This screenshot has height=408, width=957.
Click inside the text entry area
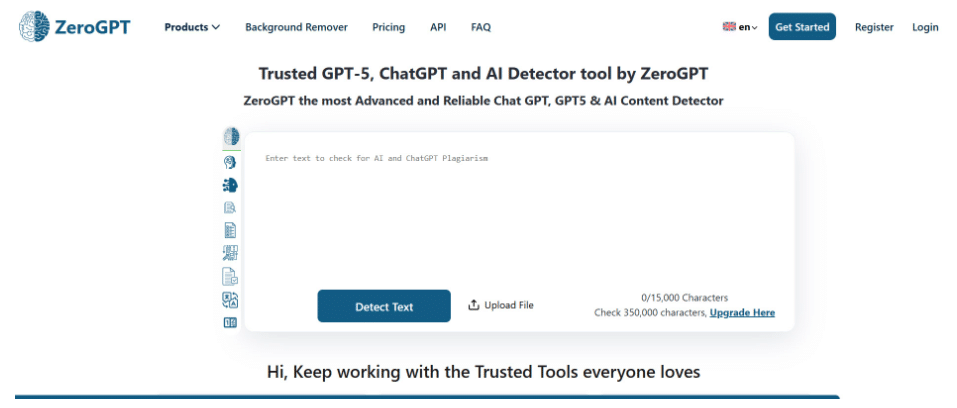point(519,214)
